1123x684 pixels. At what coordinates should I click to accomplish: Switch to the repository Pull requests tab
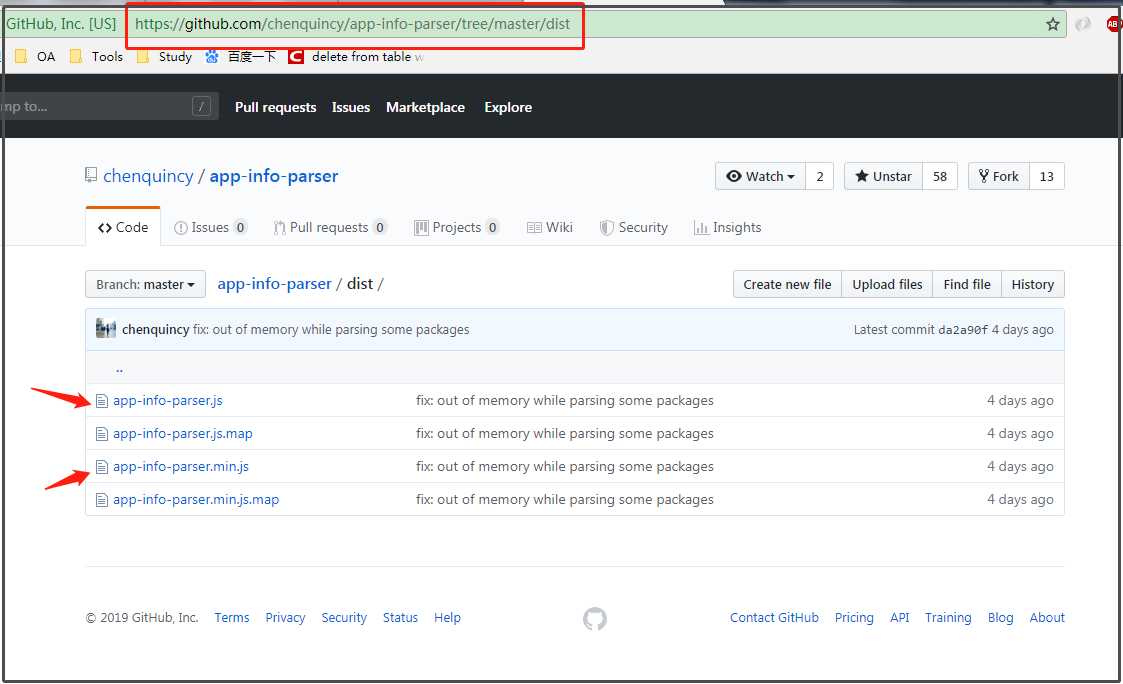(x=329, y=227)
